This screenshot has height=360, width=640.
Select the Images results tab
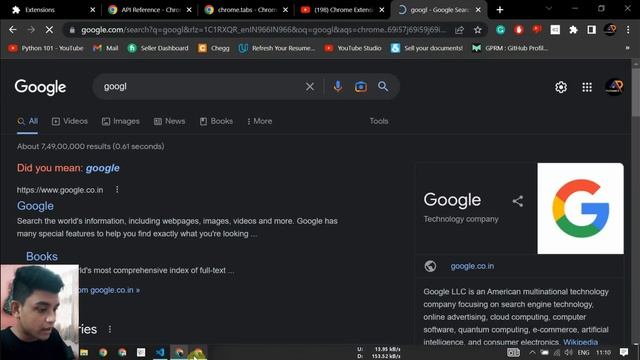pos(121,121)
